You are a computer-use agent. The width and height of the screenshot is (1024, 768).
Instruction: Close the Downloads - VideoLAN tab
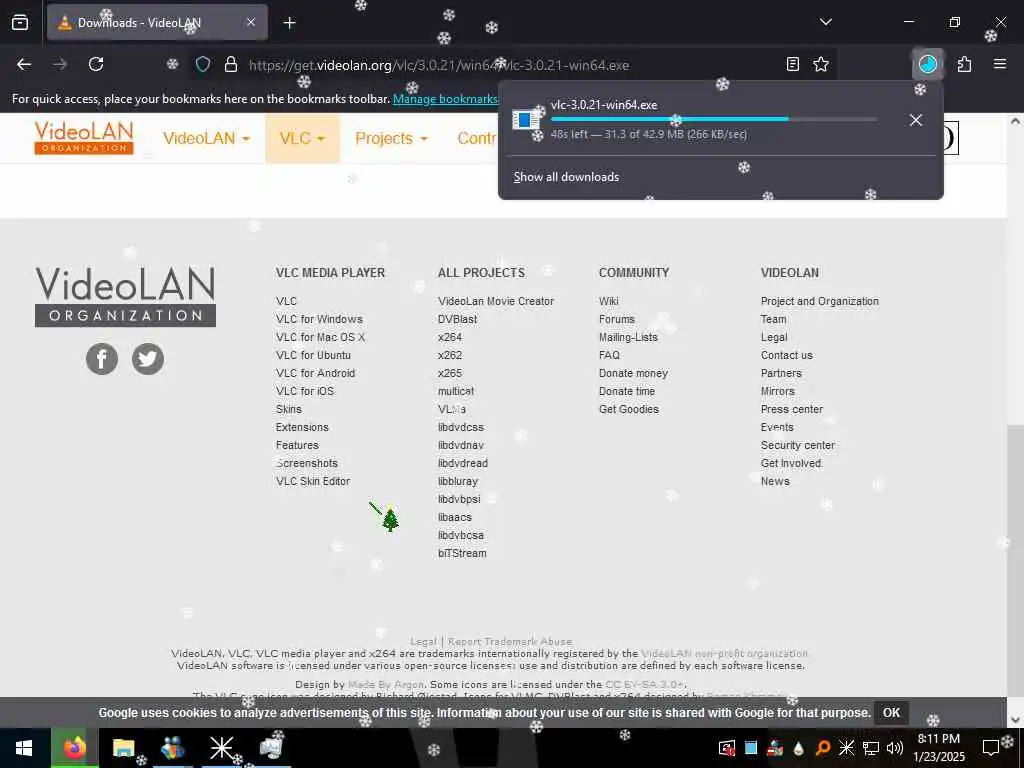point(251,22)
